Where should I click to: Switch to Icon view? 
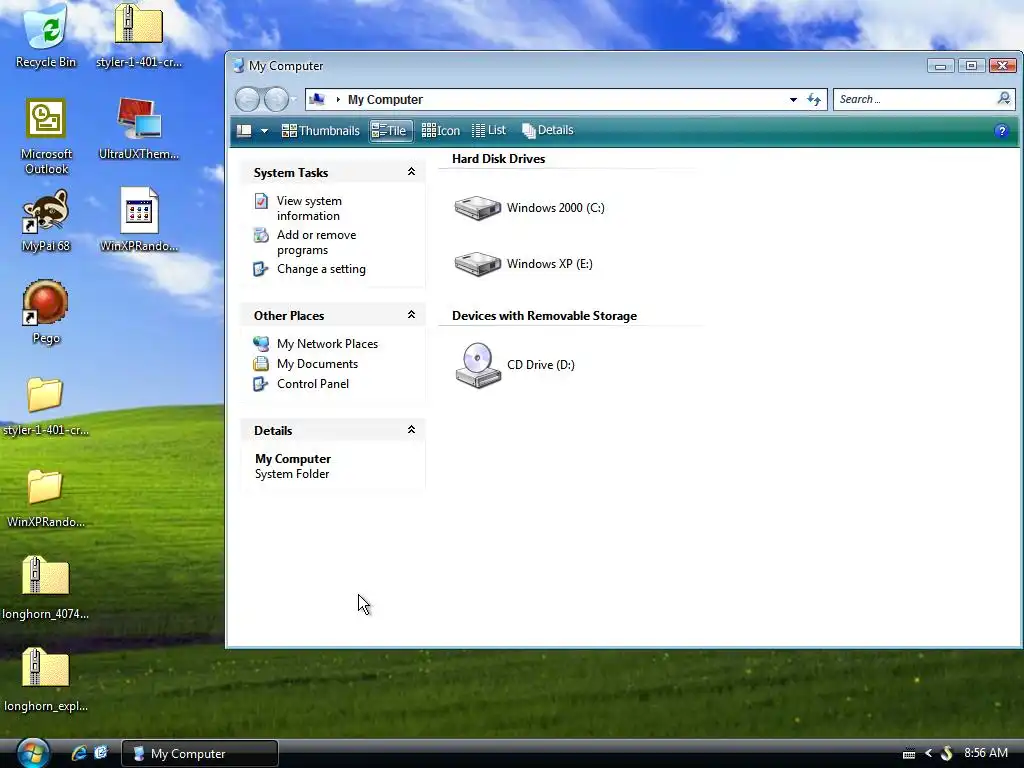click(x=441, y=131)
